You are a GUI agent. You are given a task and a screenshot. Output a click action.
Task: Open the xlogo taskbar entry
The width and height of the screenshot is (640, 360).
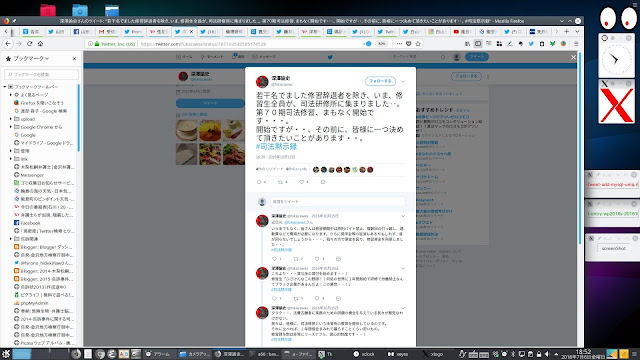[x=433, y=354]
